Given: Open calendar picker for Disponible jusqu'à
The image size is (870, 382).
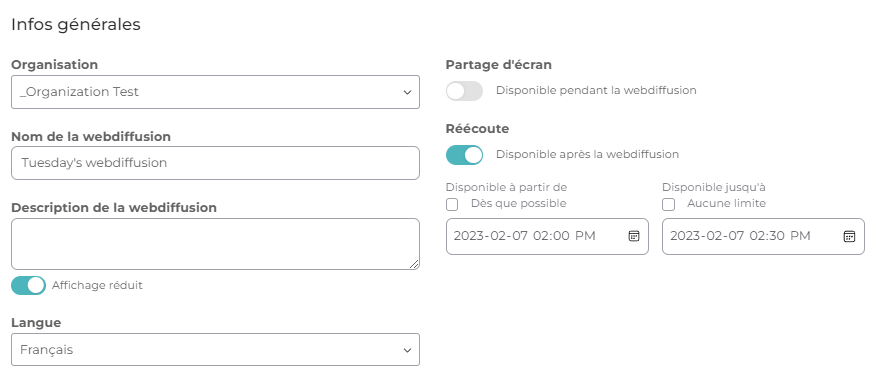Looking at the screenshot, I should click(x=849, y=236).
